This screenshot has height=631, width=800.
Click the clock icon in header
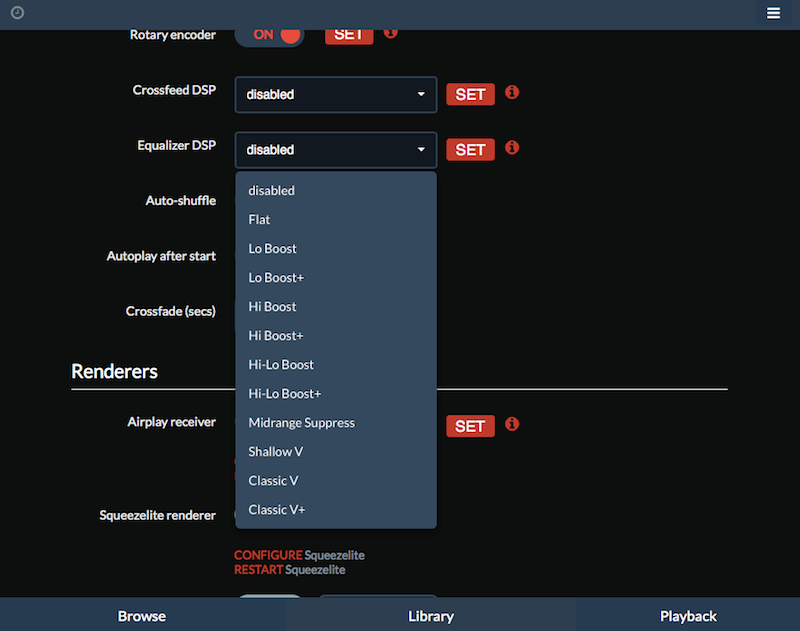tap(17, 13)
